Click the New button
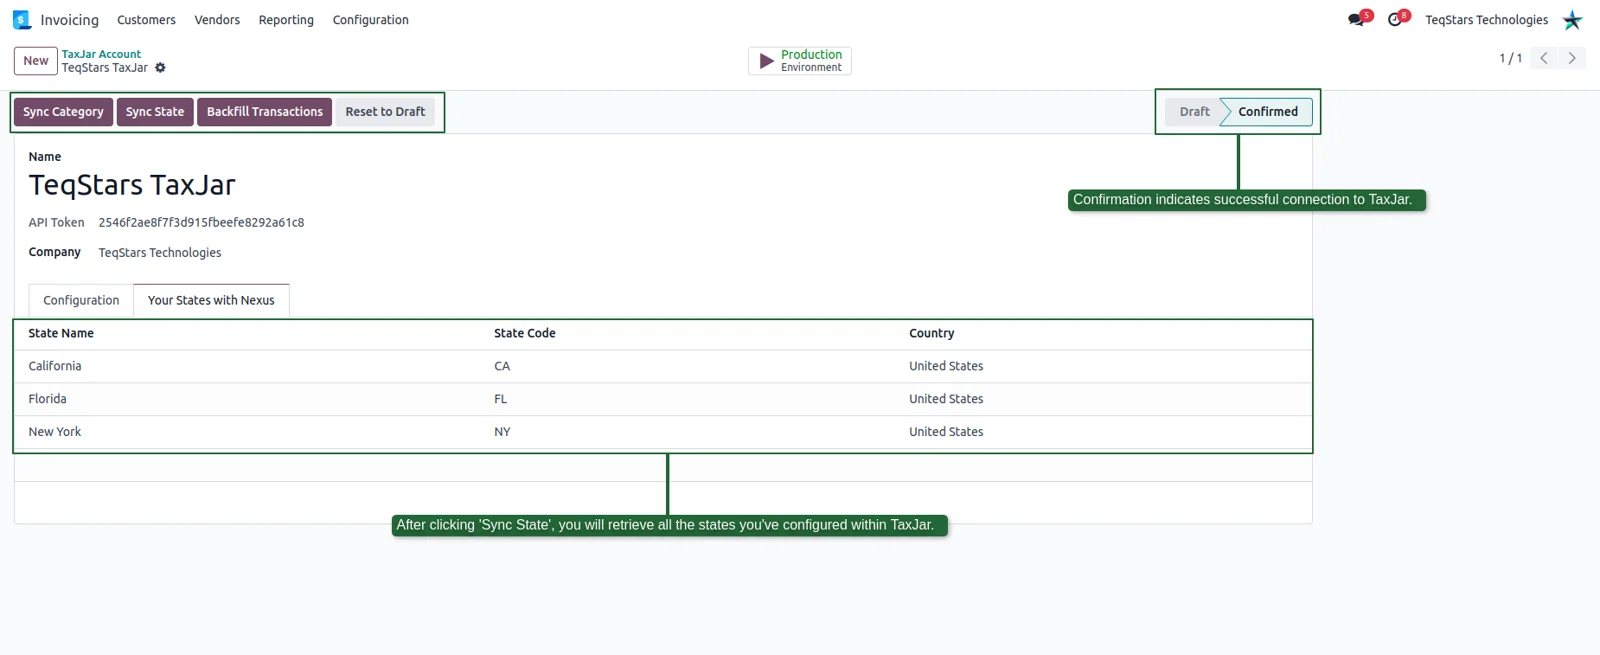Screen dimensions: 1600x655 pyautogui.click(x=36, y=61)
